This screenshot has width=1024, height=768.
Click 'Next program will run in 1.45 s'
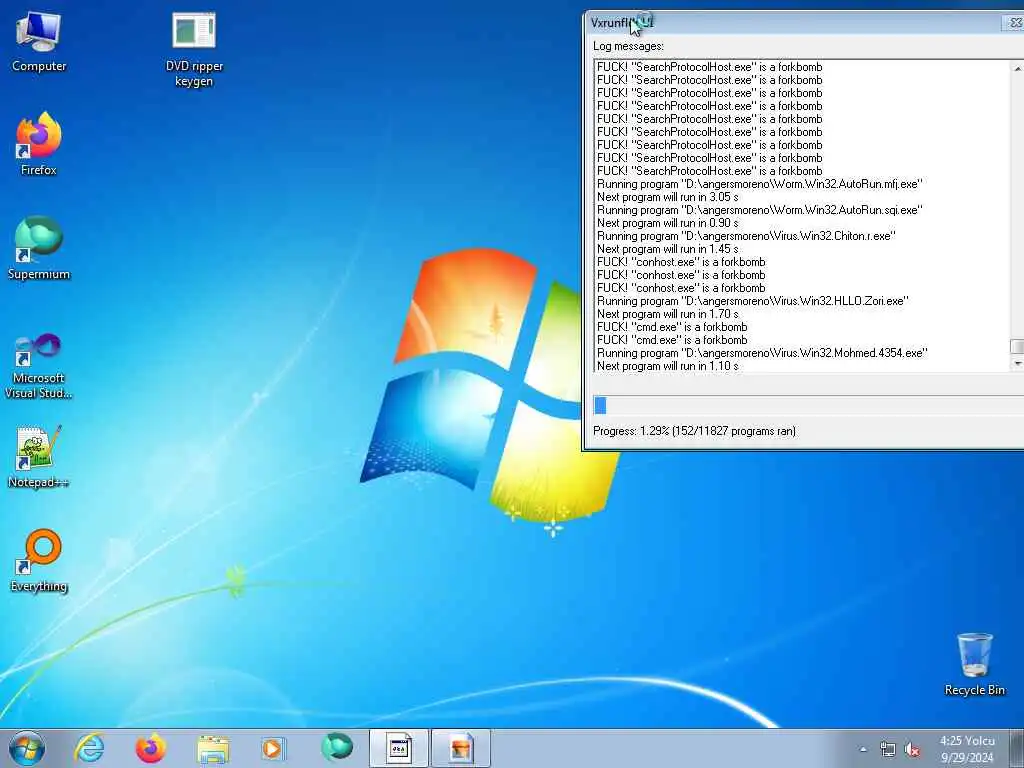(x=667, y=249)
